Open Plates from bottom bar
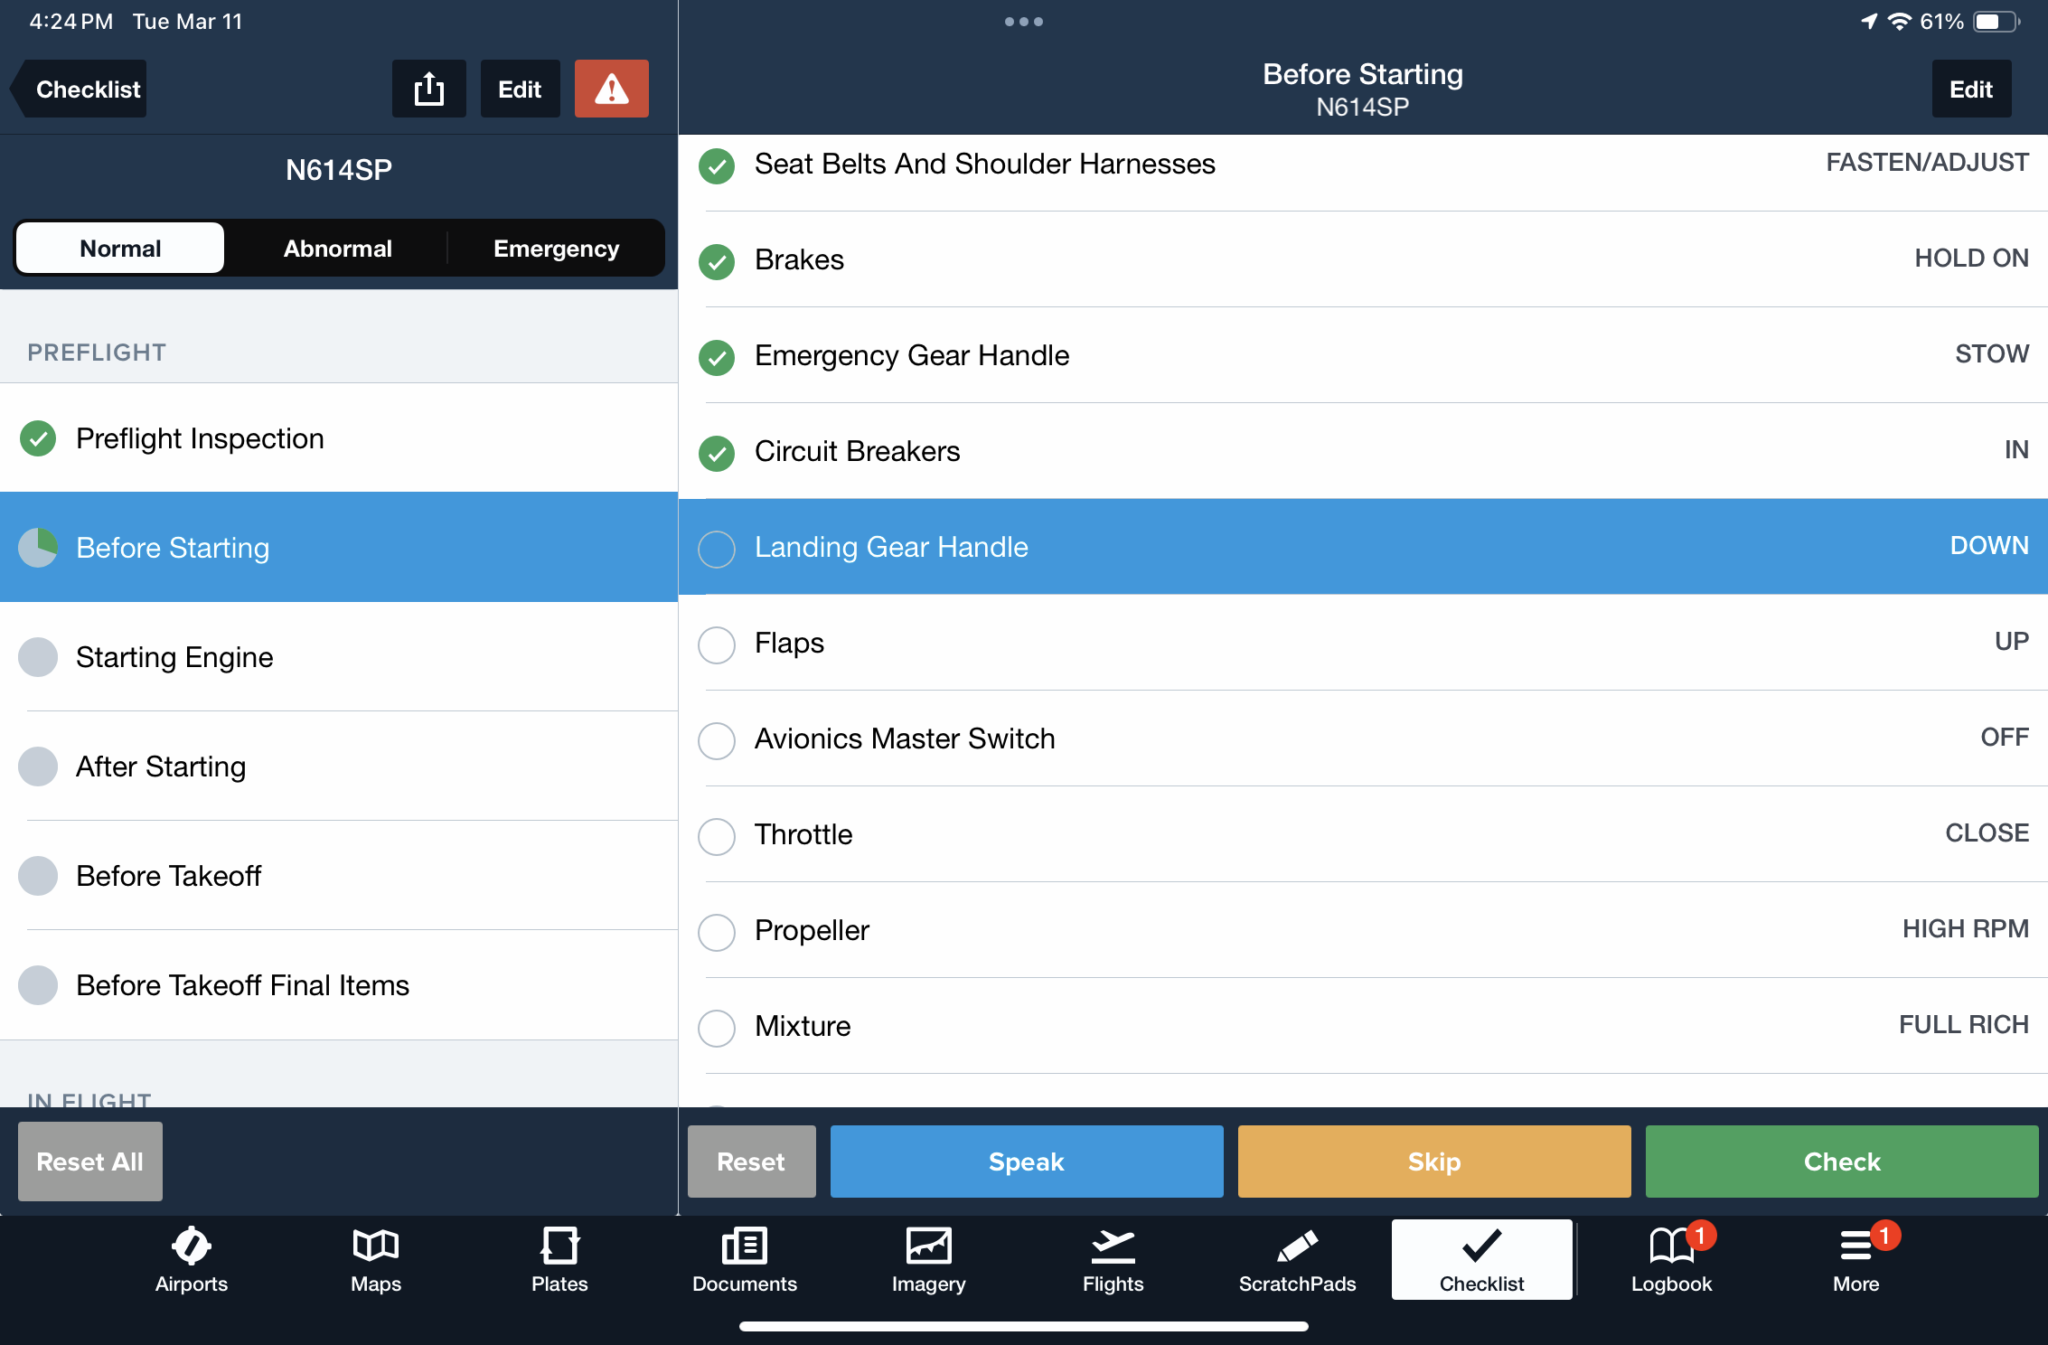The width and height of the screenshot is (2048, 1345). tap(560, 1260)
